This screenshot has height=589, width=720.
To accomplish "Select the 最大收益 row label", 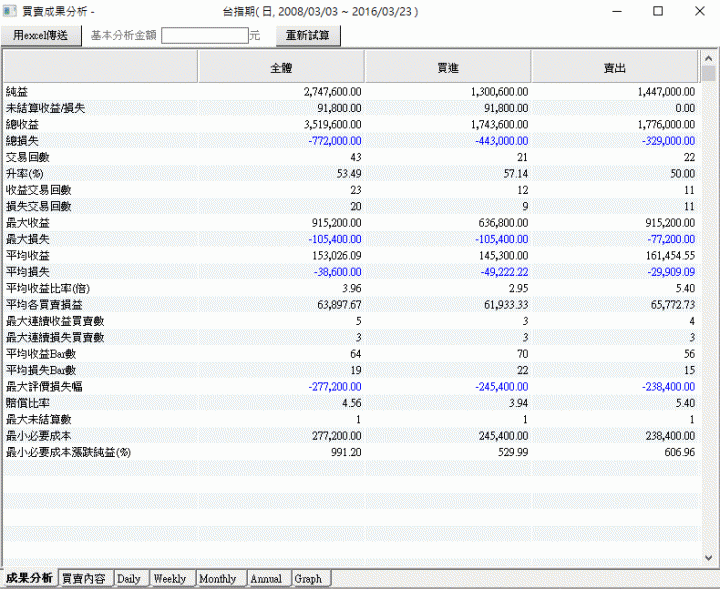I will pyautogui.click(x=28, y=223).
